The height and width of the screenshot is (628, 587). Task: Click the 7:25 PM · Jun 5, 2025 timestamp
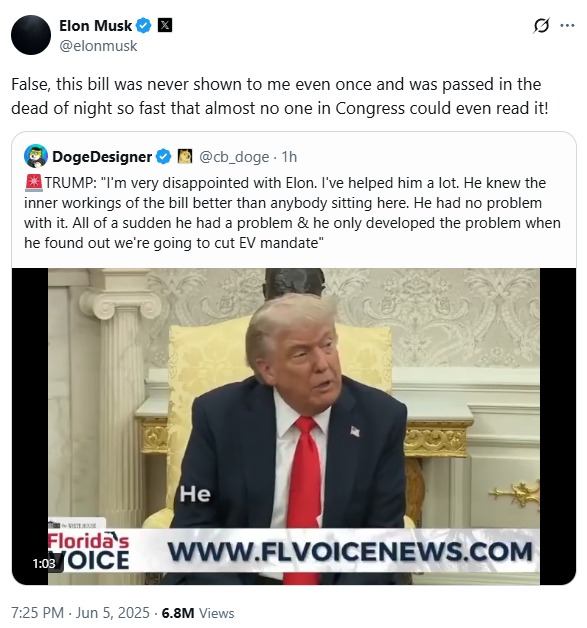[80, 613]
